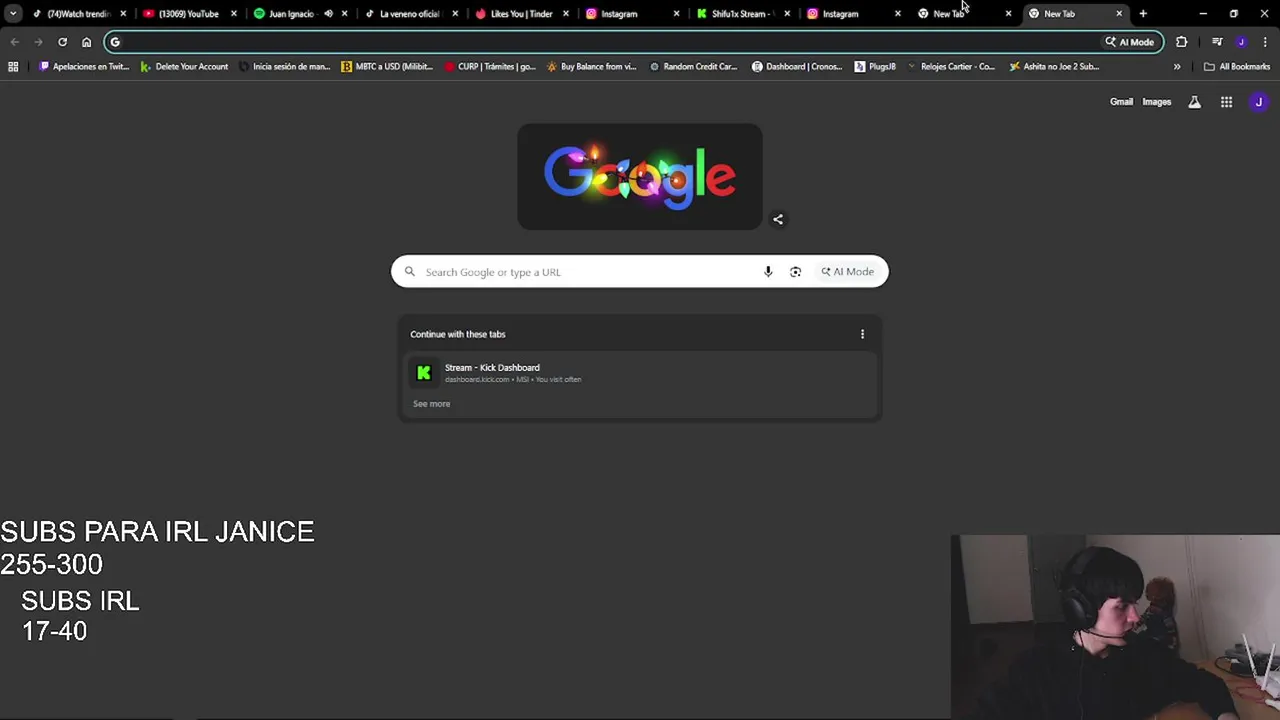The image size is (1280, 720).
Task: Open Google apps grid
Action: (x=1226, y=102)
